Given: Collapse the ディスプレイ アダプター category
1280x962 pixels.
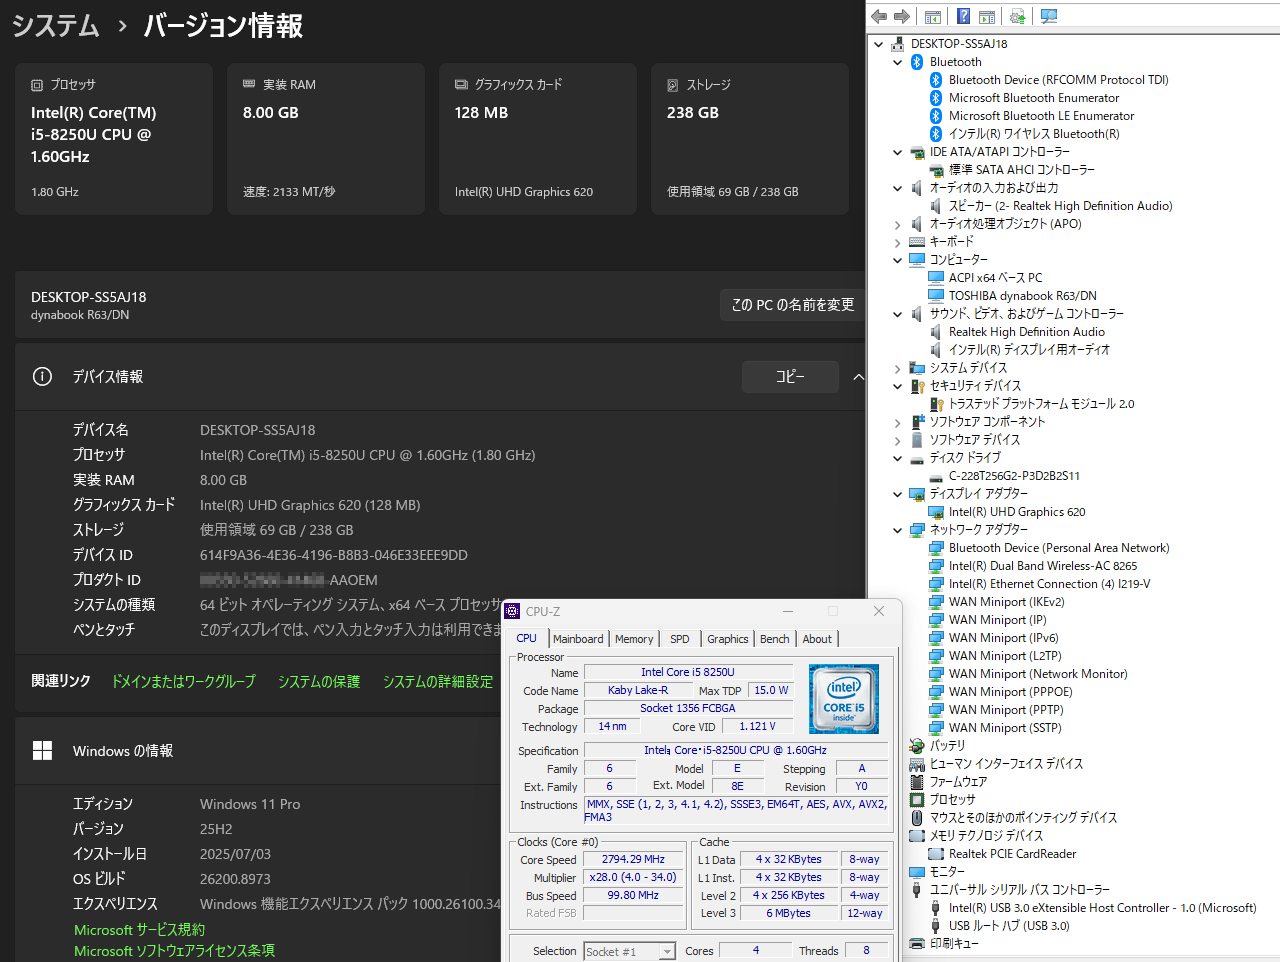Looking at the screenshot, I should [898, 494].
